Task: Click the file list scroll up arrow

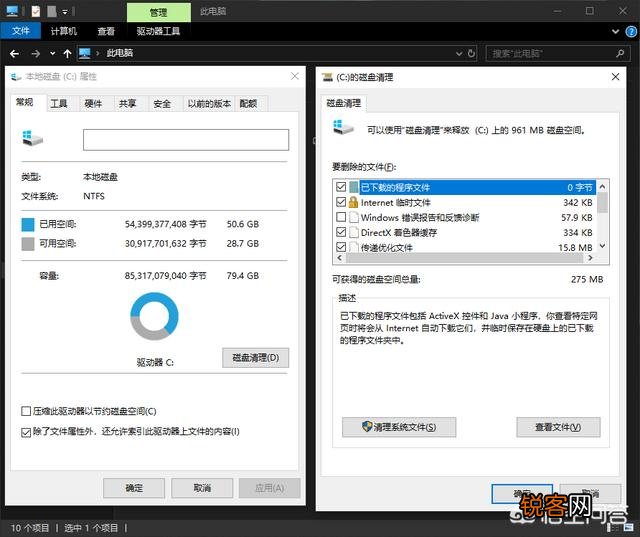Action: pos(602,186)
